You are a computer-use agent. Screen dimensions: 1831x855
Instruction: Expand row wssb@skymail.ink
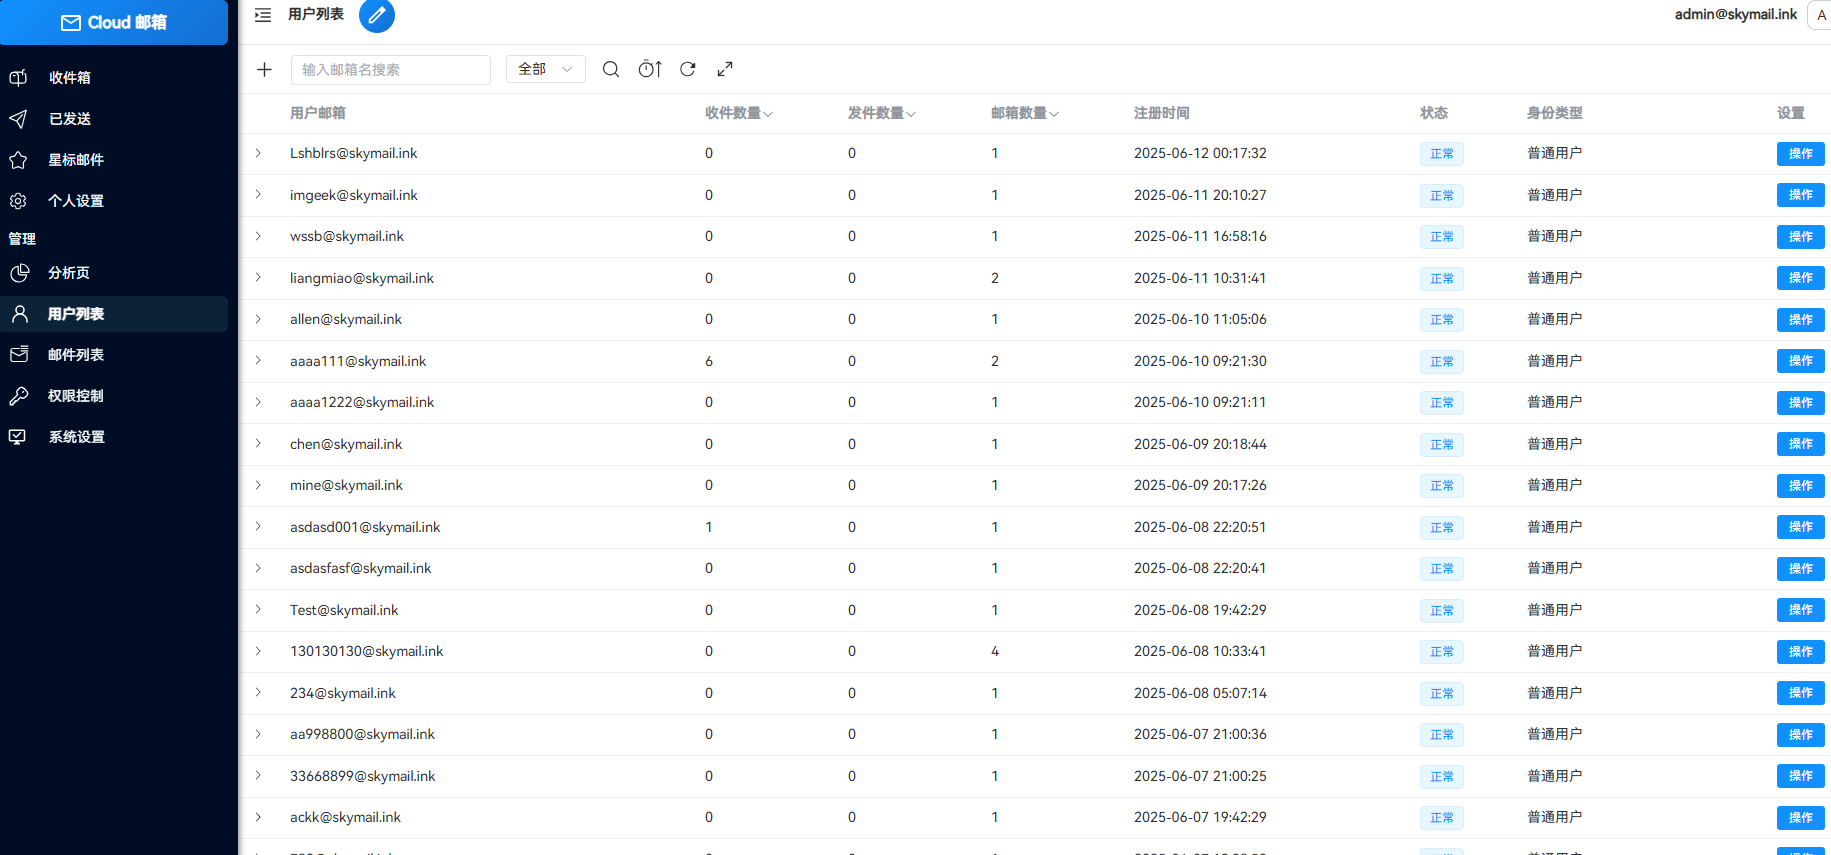click(258, 236)
